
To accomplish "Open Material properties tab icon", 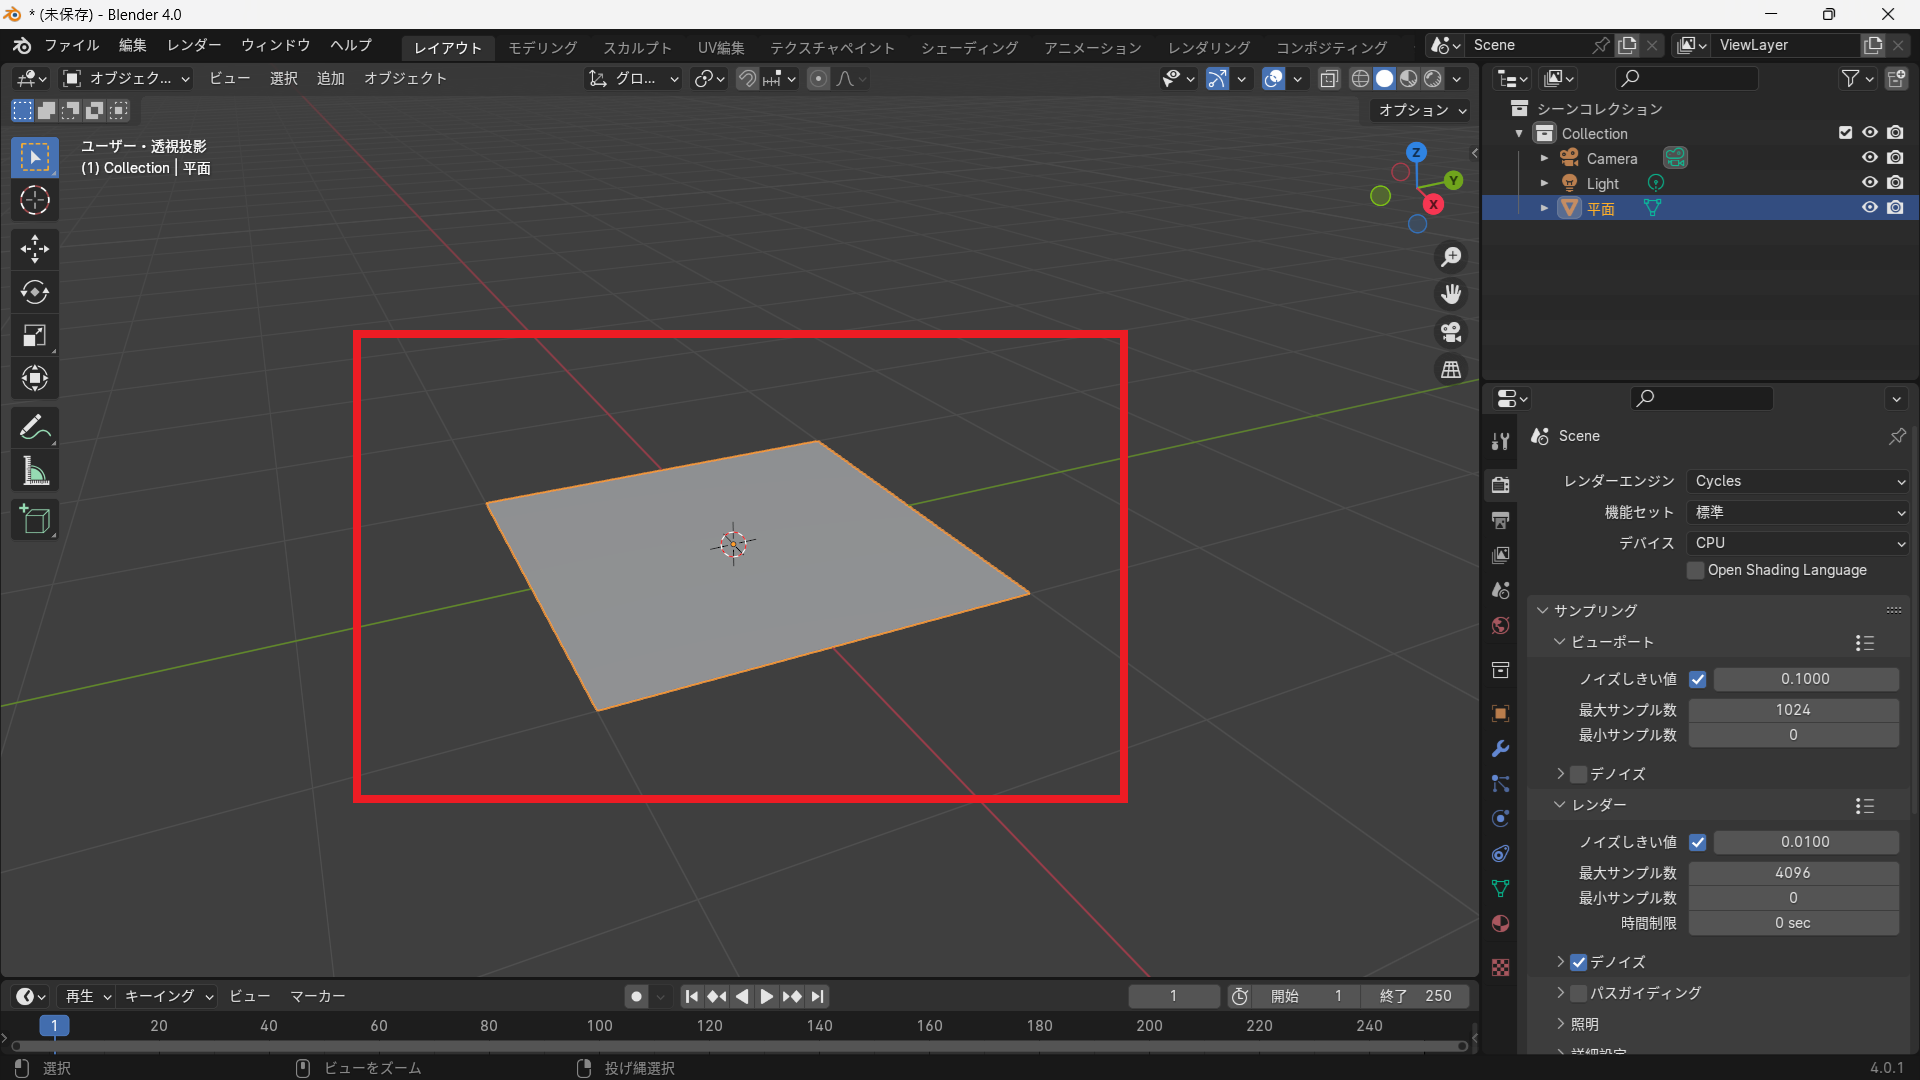I will tap(1500, 924).
